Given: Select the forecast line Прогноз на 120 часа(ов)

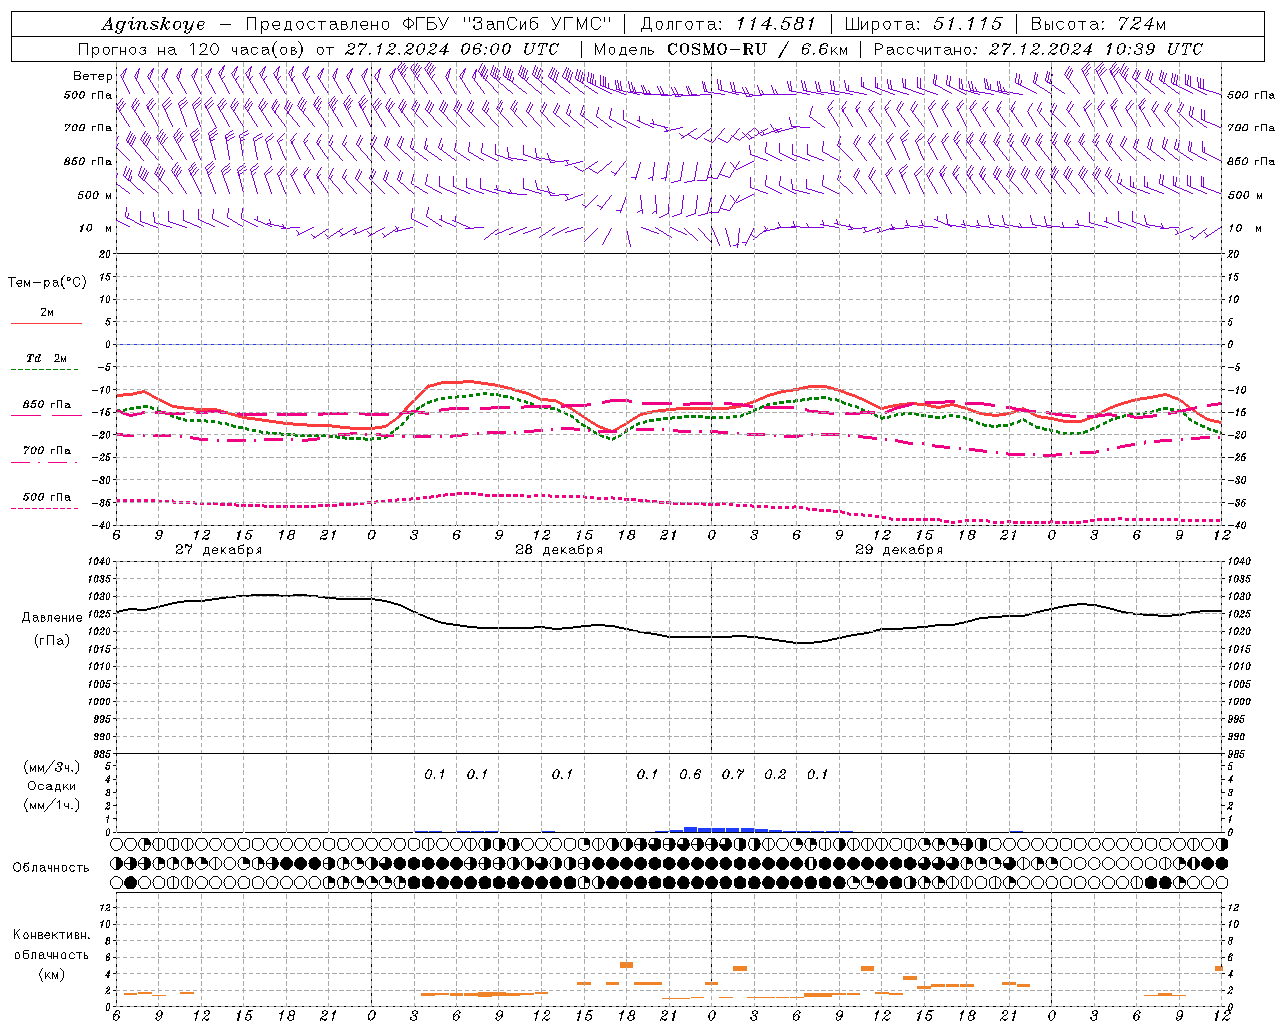Looking at the screenshot, I should pos(192,49).
